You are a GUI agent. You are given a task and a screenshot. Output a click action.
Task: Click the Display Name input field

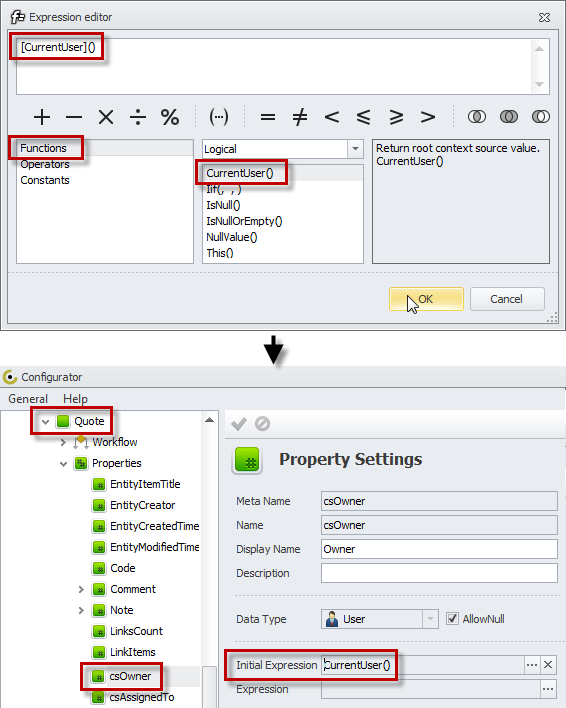pos(439,549)
